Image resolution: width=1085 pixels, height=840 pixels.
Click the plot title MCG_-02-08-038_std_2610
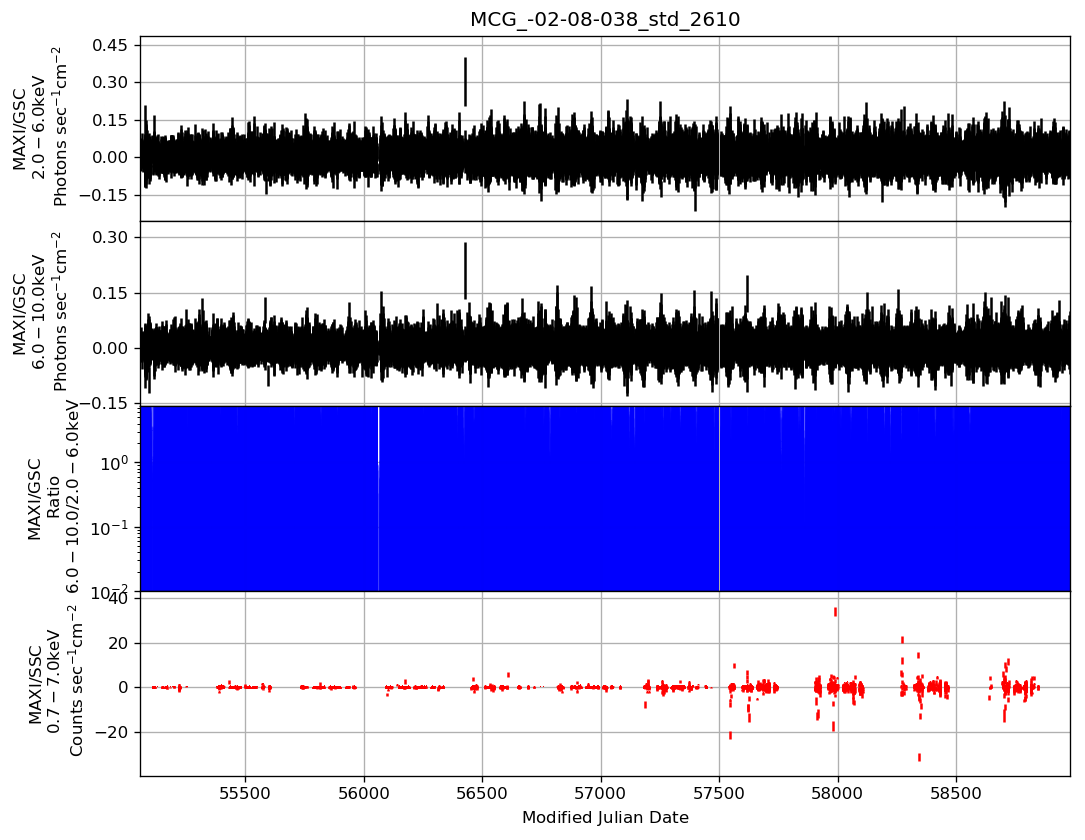point(605,19)
